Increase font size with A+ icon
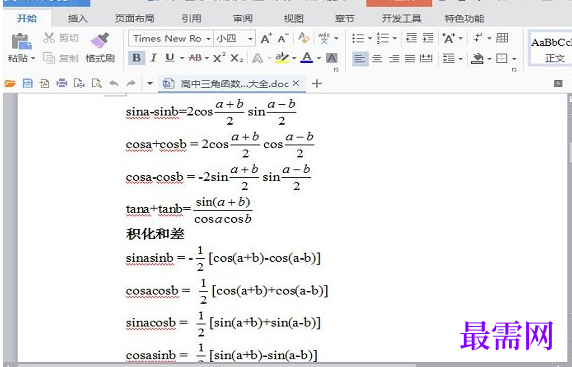The image size is (572, 367). pos(266,38)
